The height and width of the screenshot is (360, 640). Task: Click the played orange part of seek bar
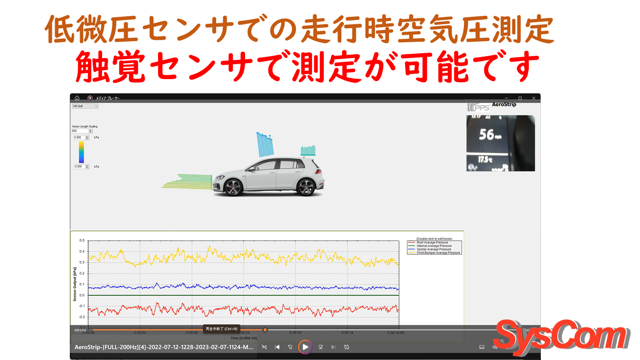(x=178, y=329)
